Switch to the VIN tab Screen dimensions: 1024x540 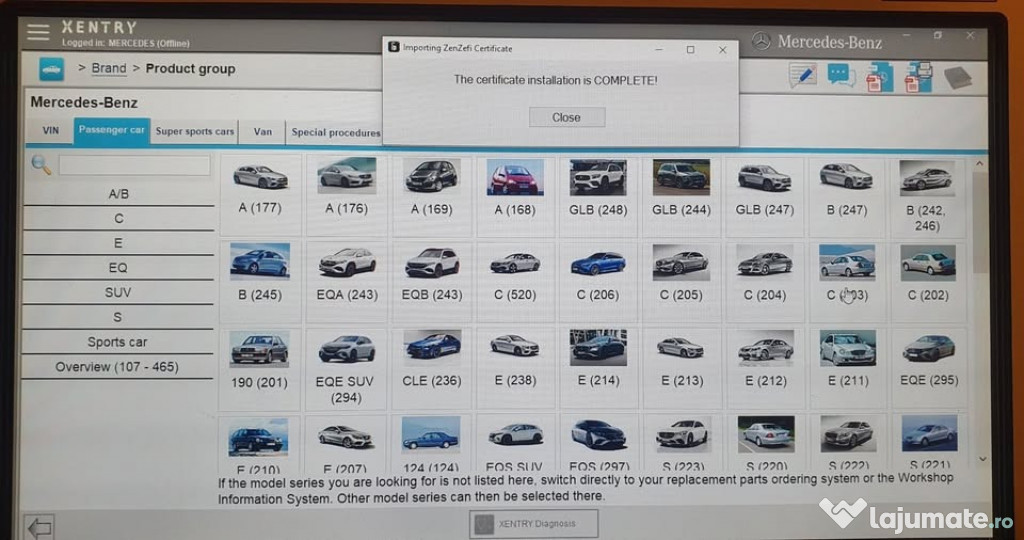click(50, 131)
